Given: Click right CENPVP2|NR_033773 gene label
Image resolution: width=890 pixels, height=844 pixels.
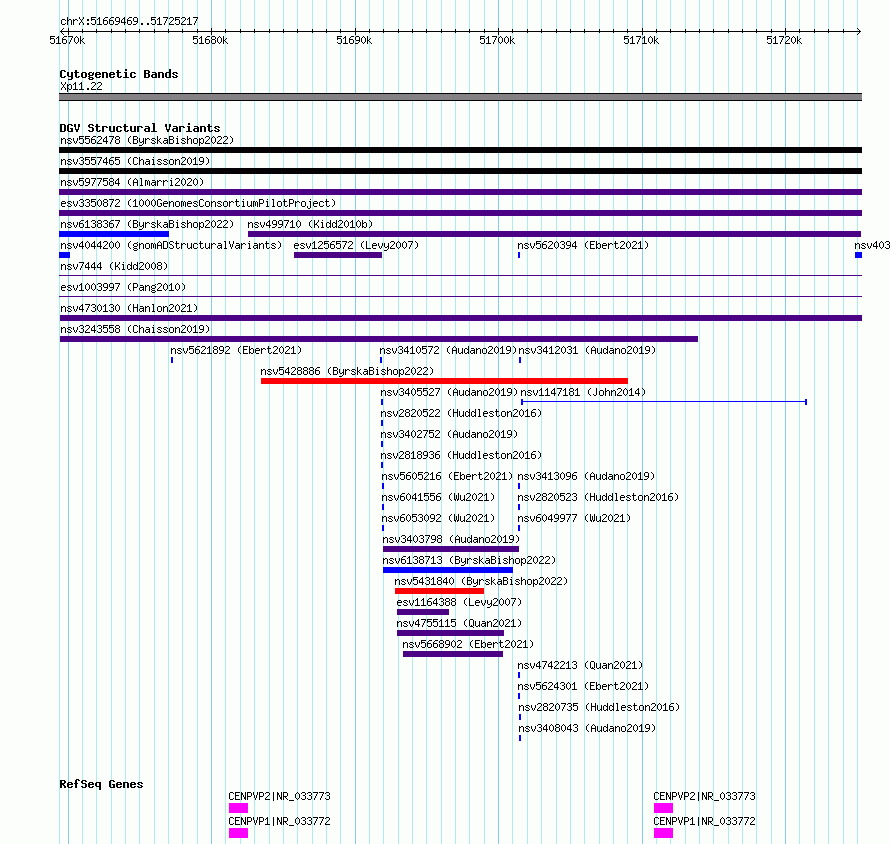Looking at the screenshot, I should pyautogui.click(x=704, y=796).
